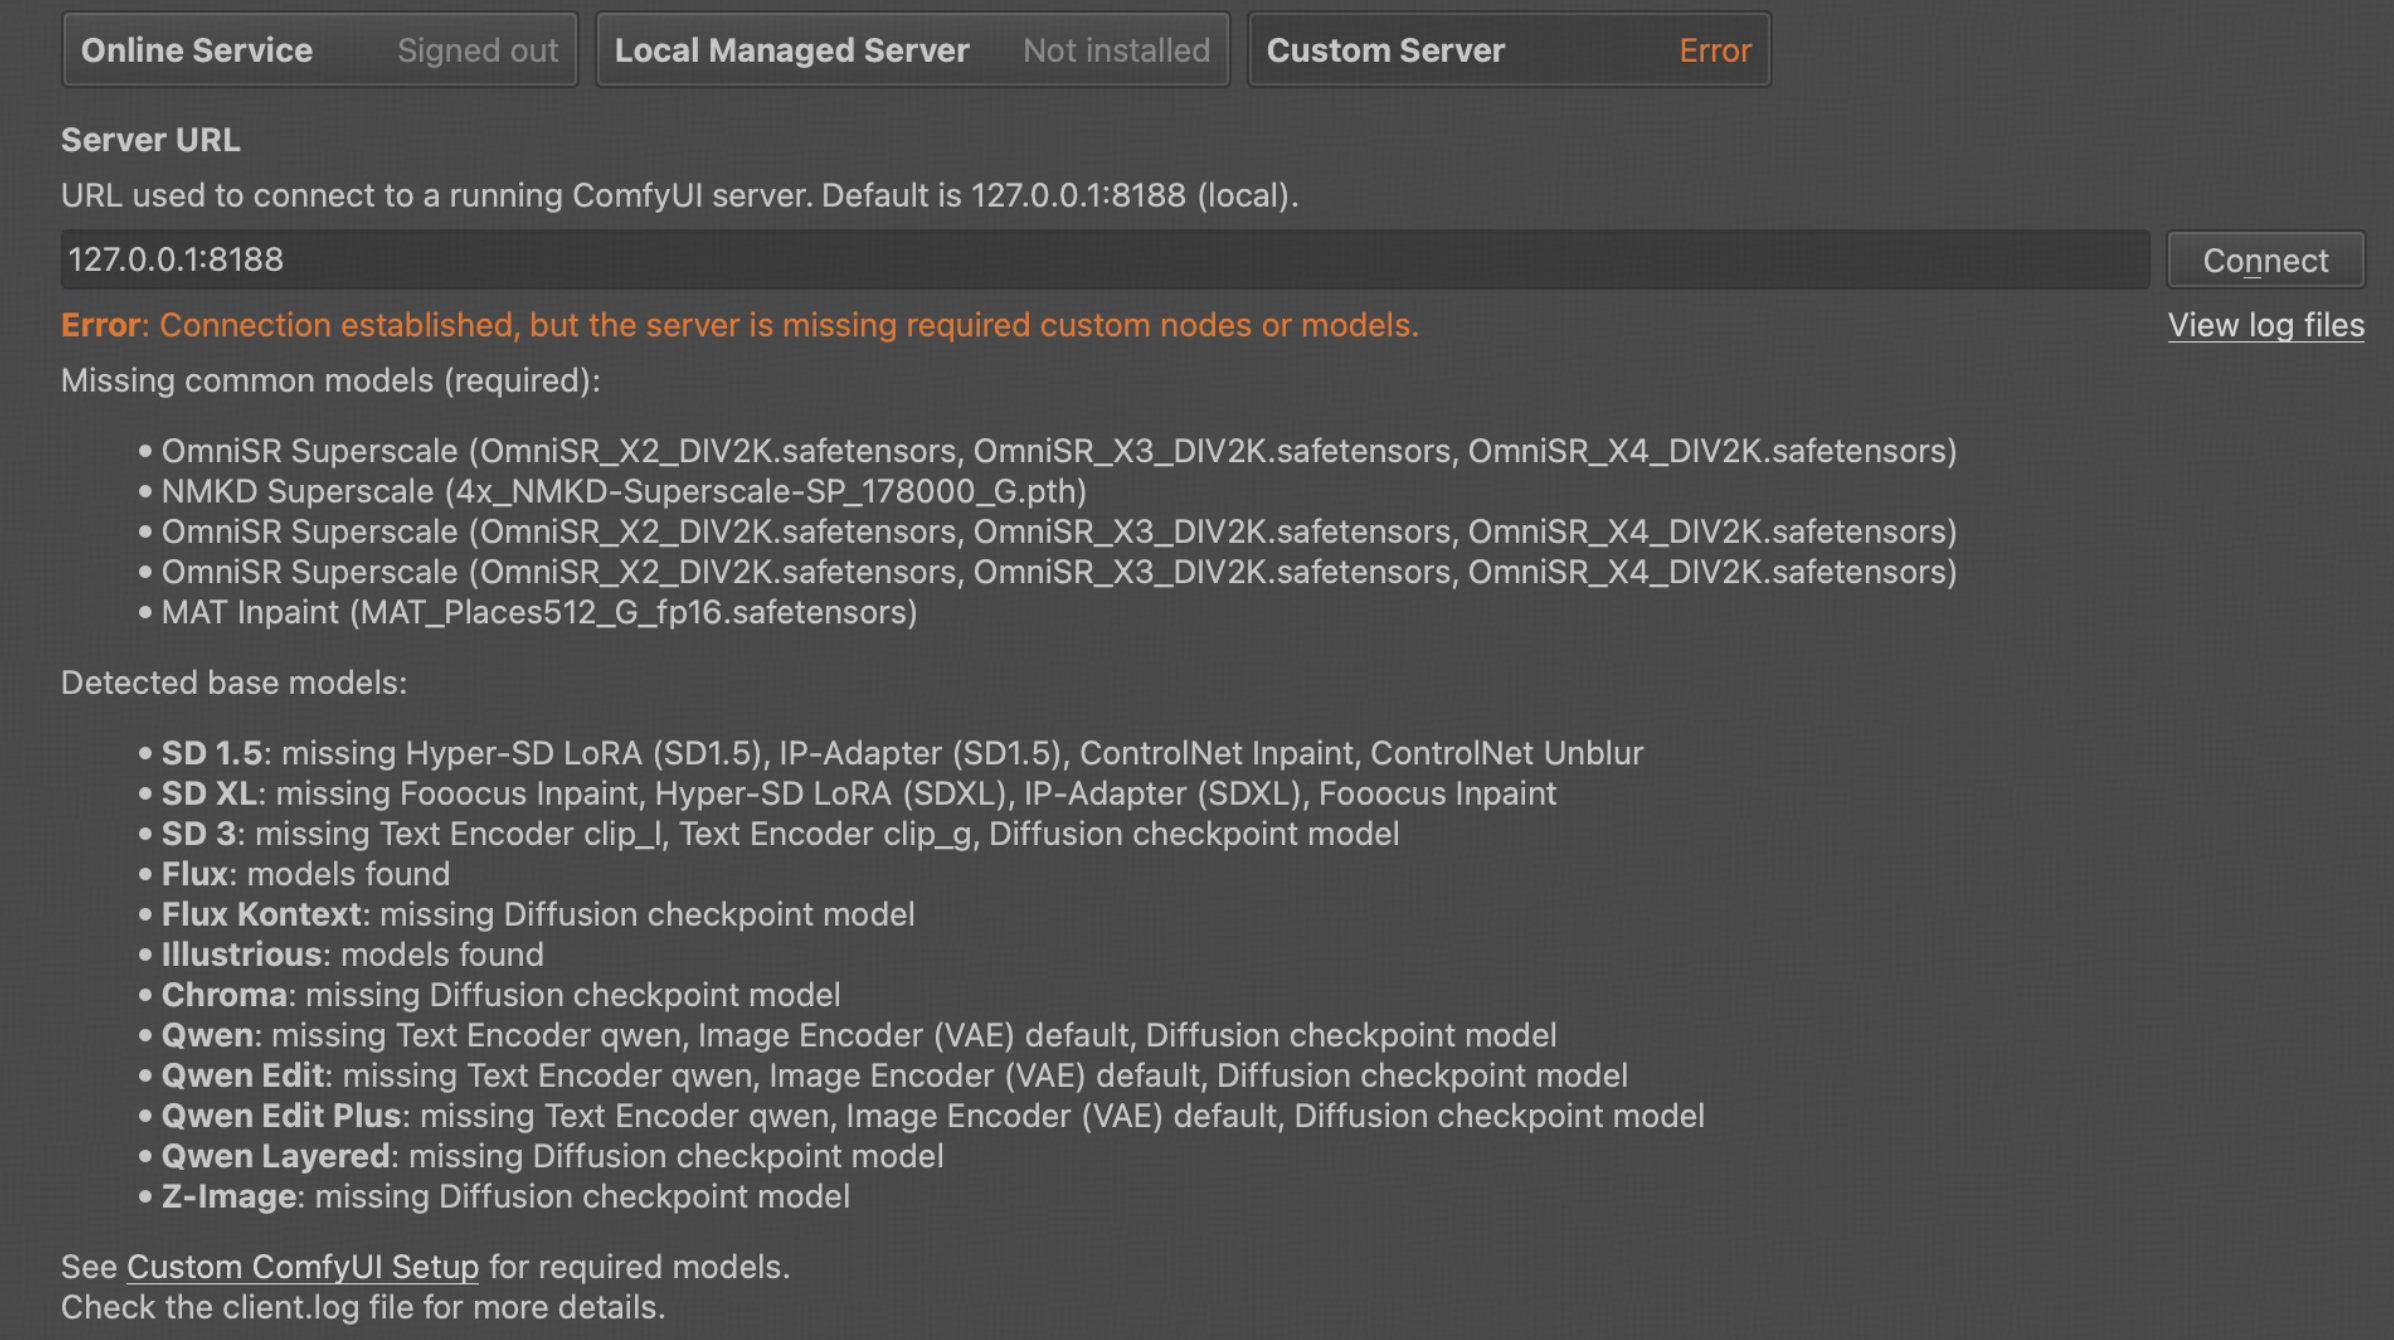Click the SD 1.5 base model entry
The height and width of the screenshot is (1340, 2394).
tap(900, 753)
